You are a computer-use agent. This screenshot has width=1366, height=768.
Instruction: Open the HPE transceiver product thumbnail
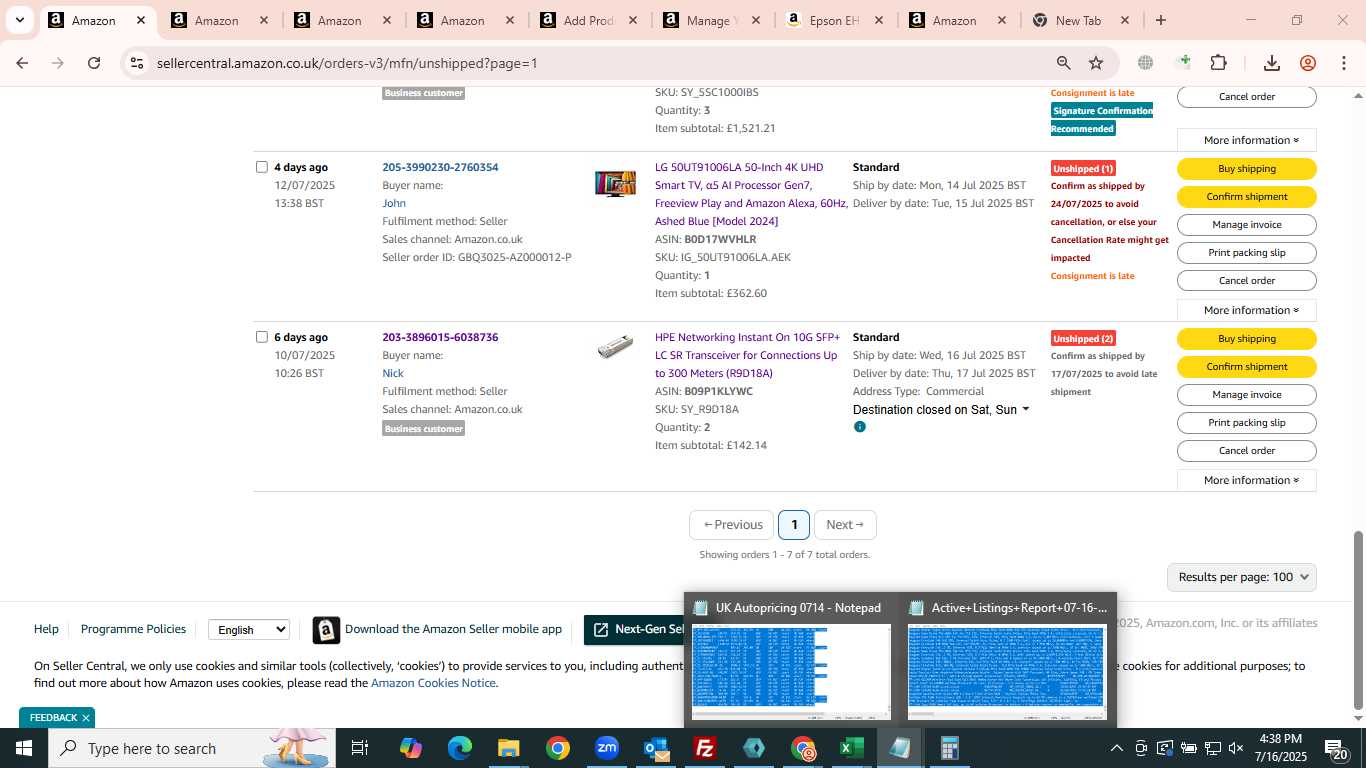(x=615, y=347)
